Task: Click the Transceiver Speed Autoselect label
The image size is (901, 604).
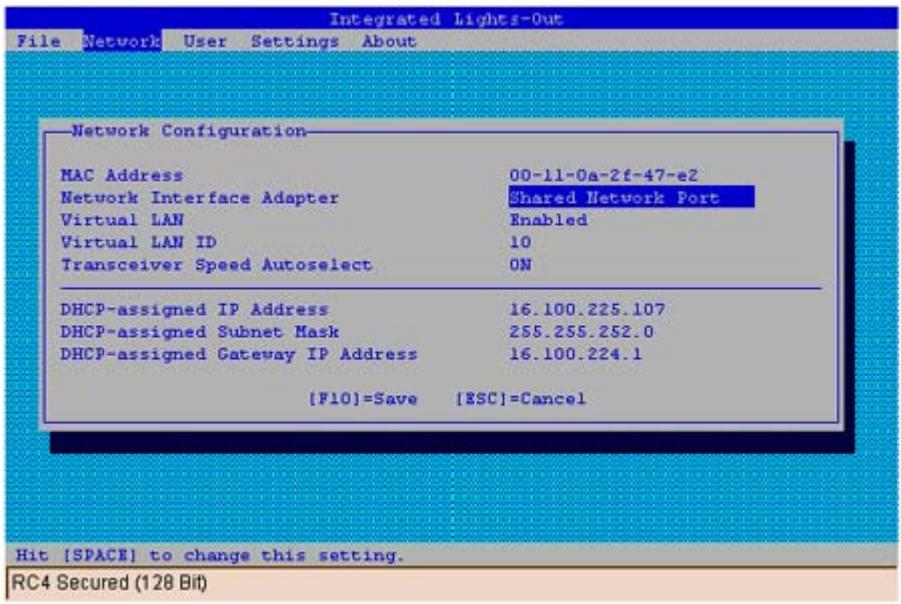Action: click(216, 264)
